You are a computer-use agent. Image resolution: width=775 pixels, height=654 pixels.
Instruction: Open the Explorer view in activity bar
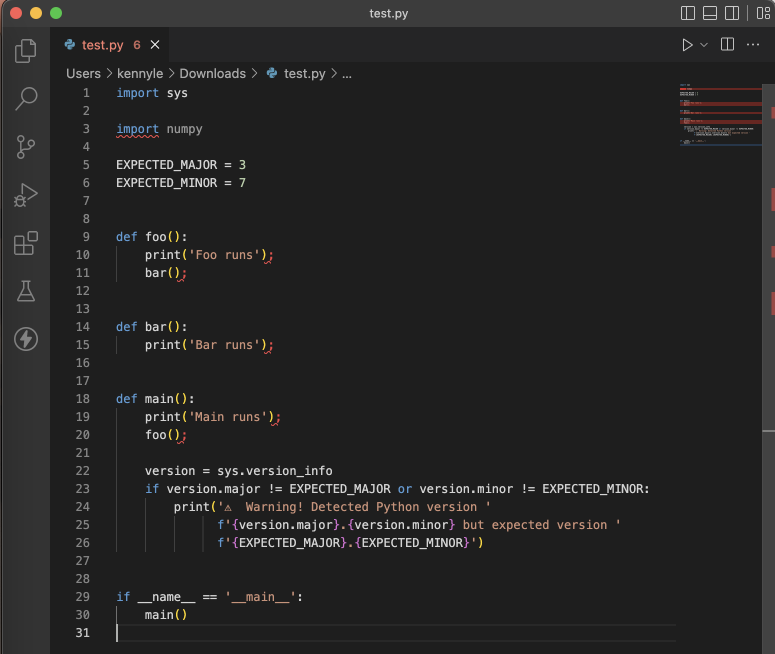[x=26, y=50]
